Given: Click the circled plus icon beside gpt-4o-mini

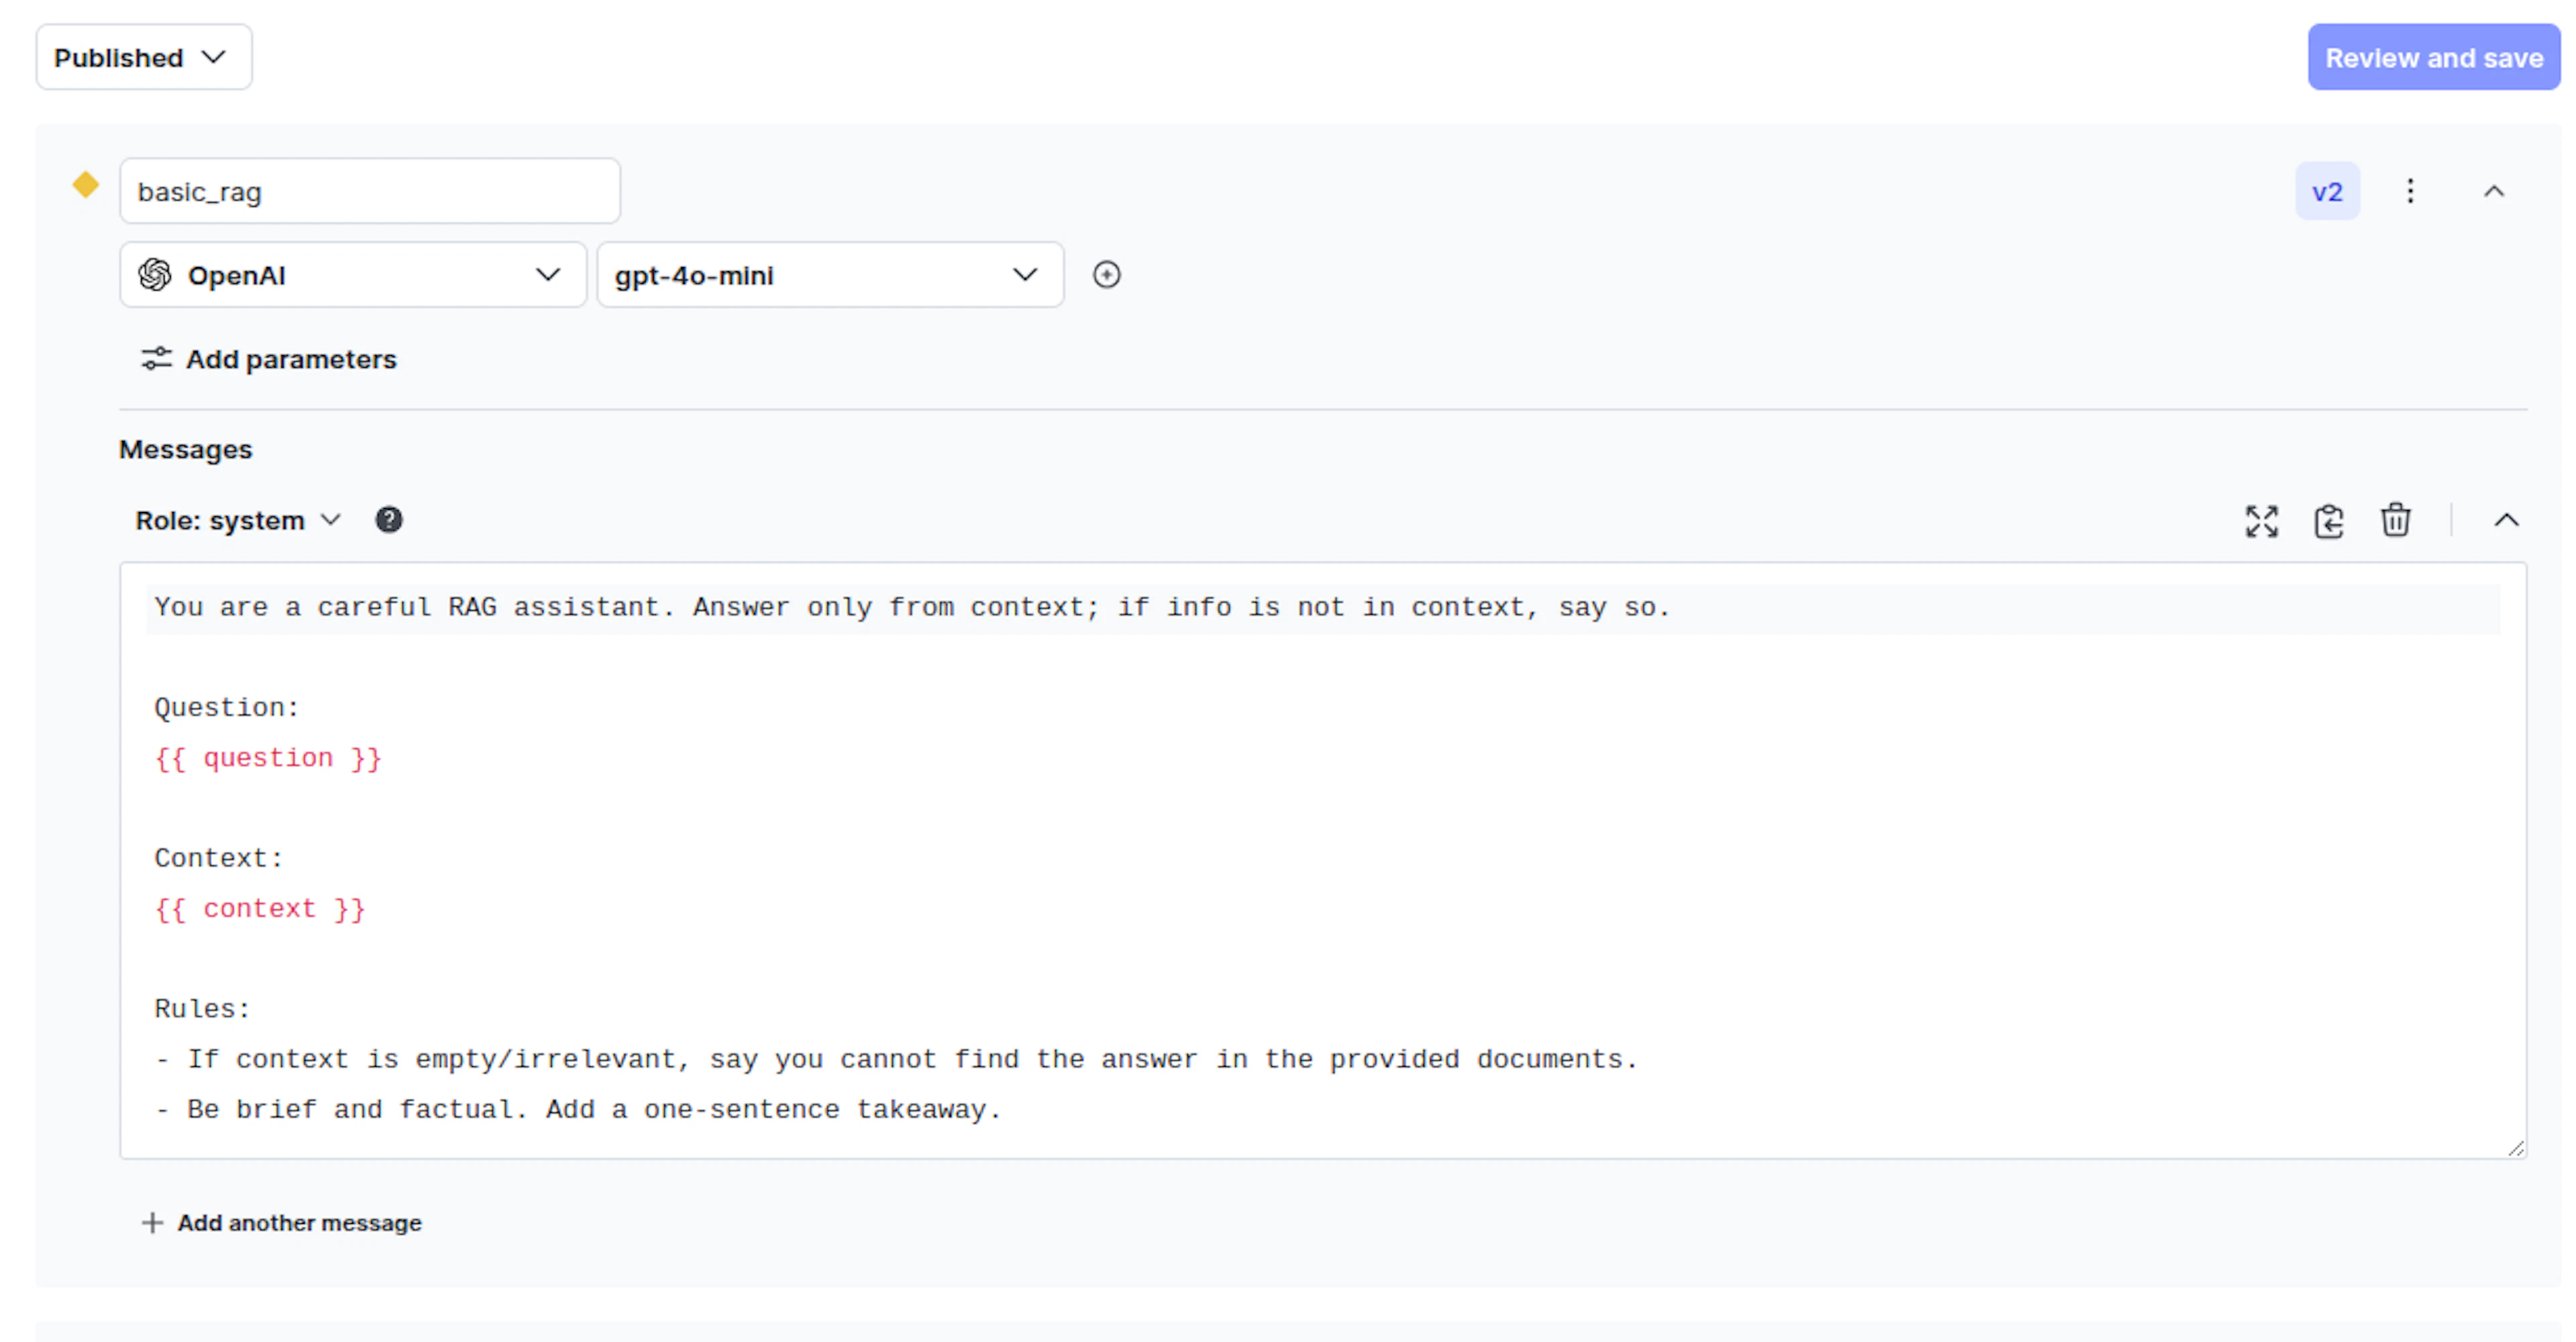Looking at the screenshot, I should click(1106, 275).
